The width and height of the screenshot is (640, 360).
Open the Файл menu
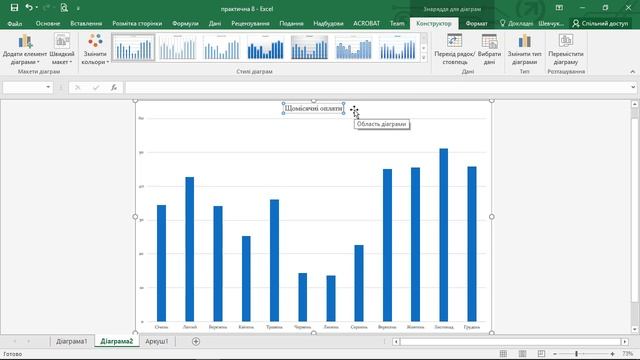click(15, 24)
